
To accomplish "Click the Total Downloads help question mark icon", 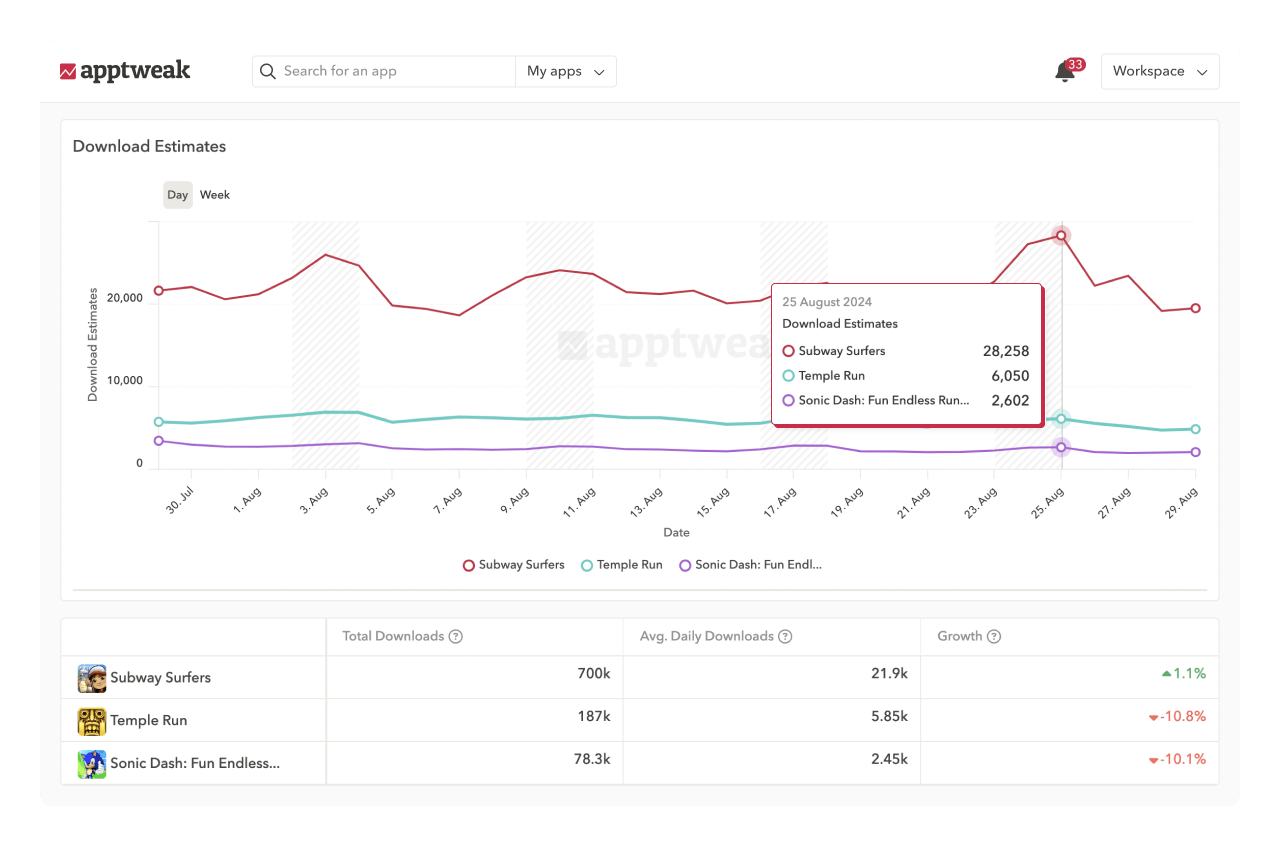I will (458, 636).
